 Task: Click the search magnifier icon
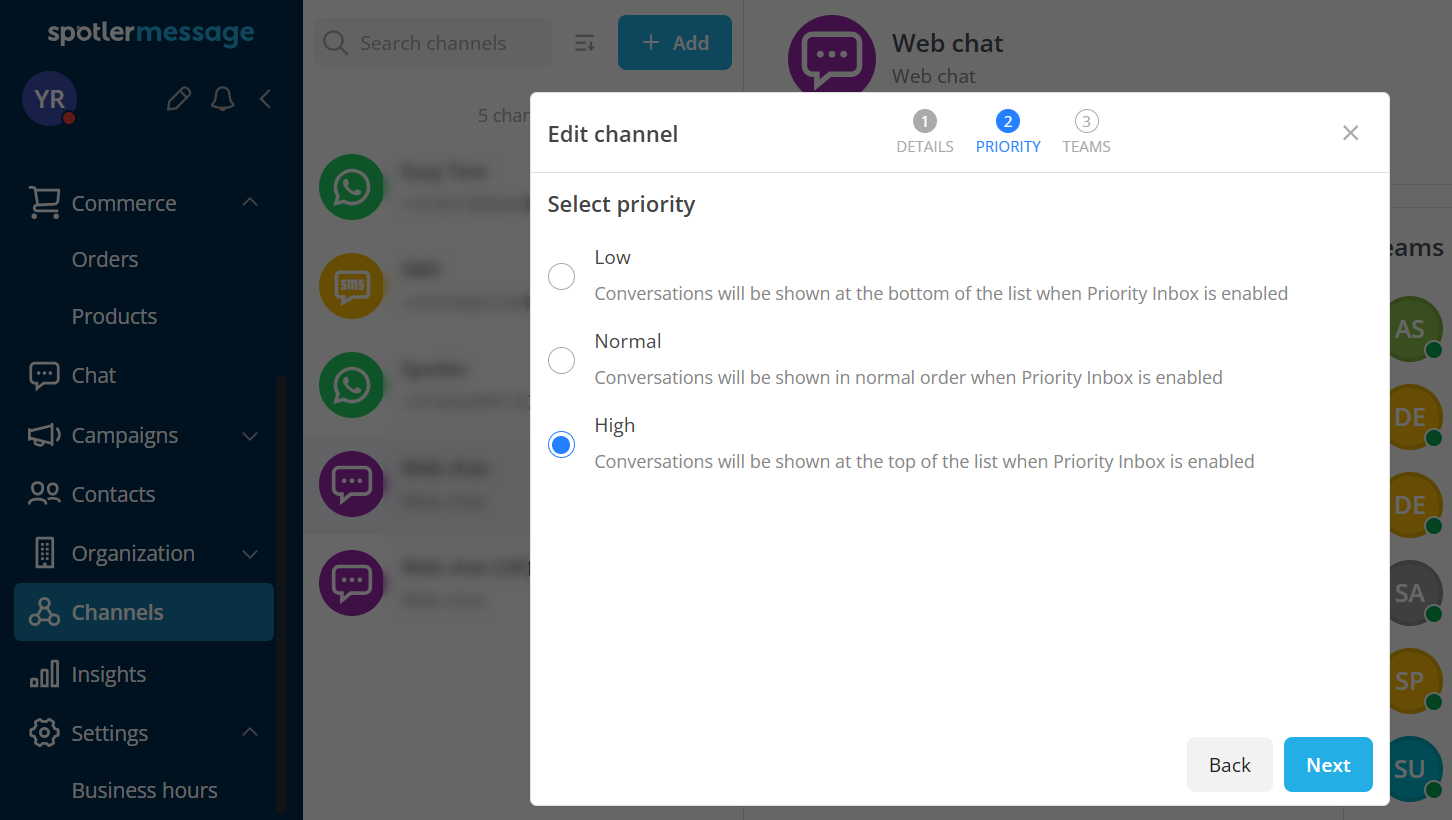point(336,43)
